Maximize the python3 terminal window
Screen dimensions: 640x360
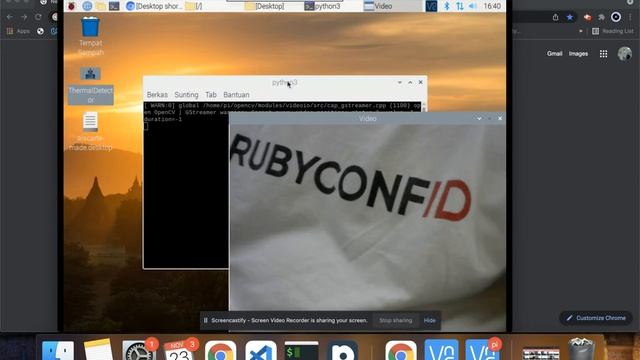[410, 82]
